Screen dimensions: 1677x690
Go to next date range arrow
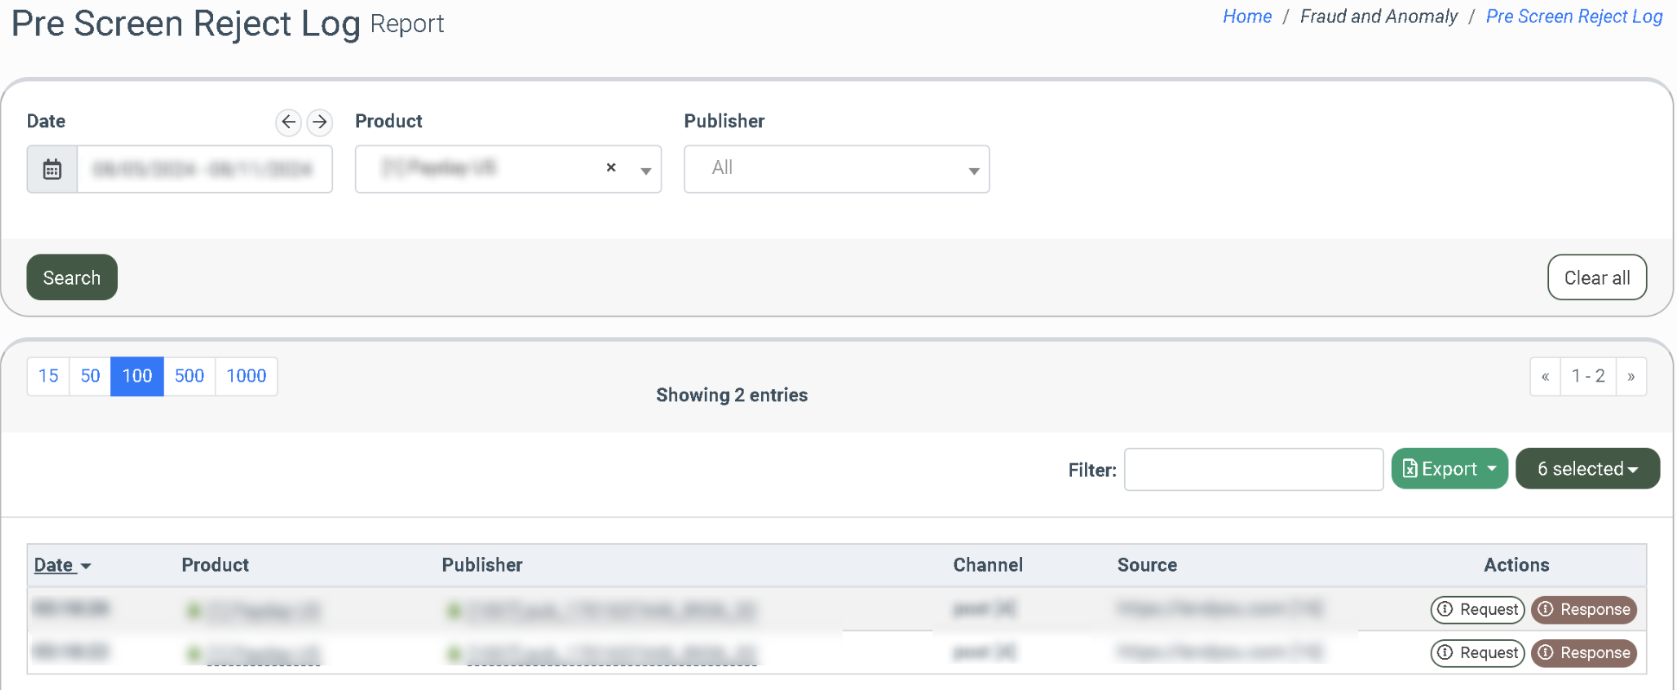(x=320, y=122)
